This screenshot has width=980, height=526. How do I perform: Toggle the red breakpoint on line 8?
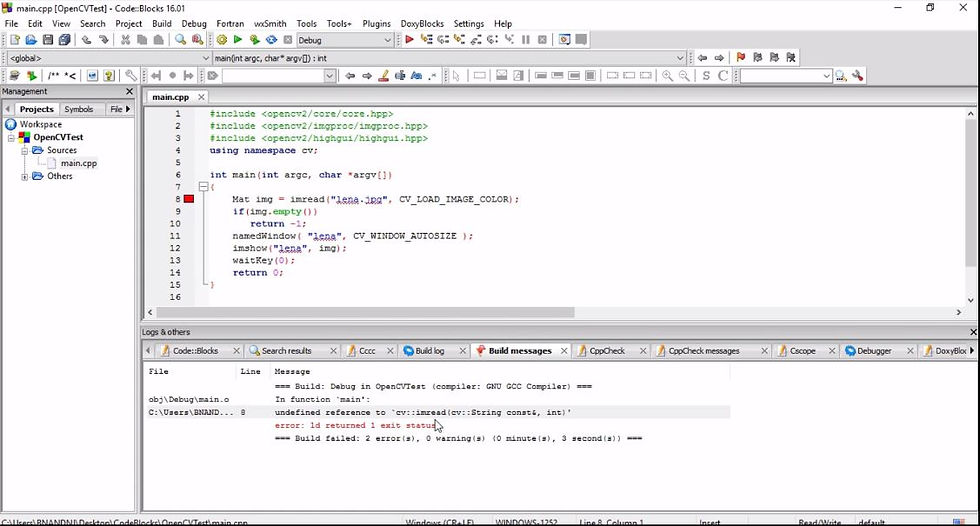tap(189, 199)
